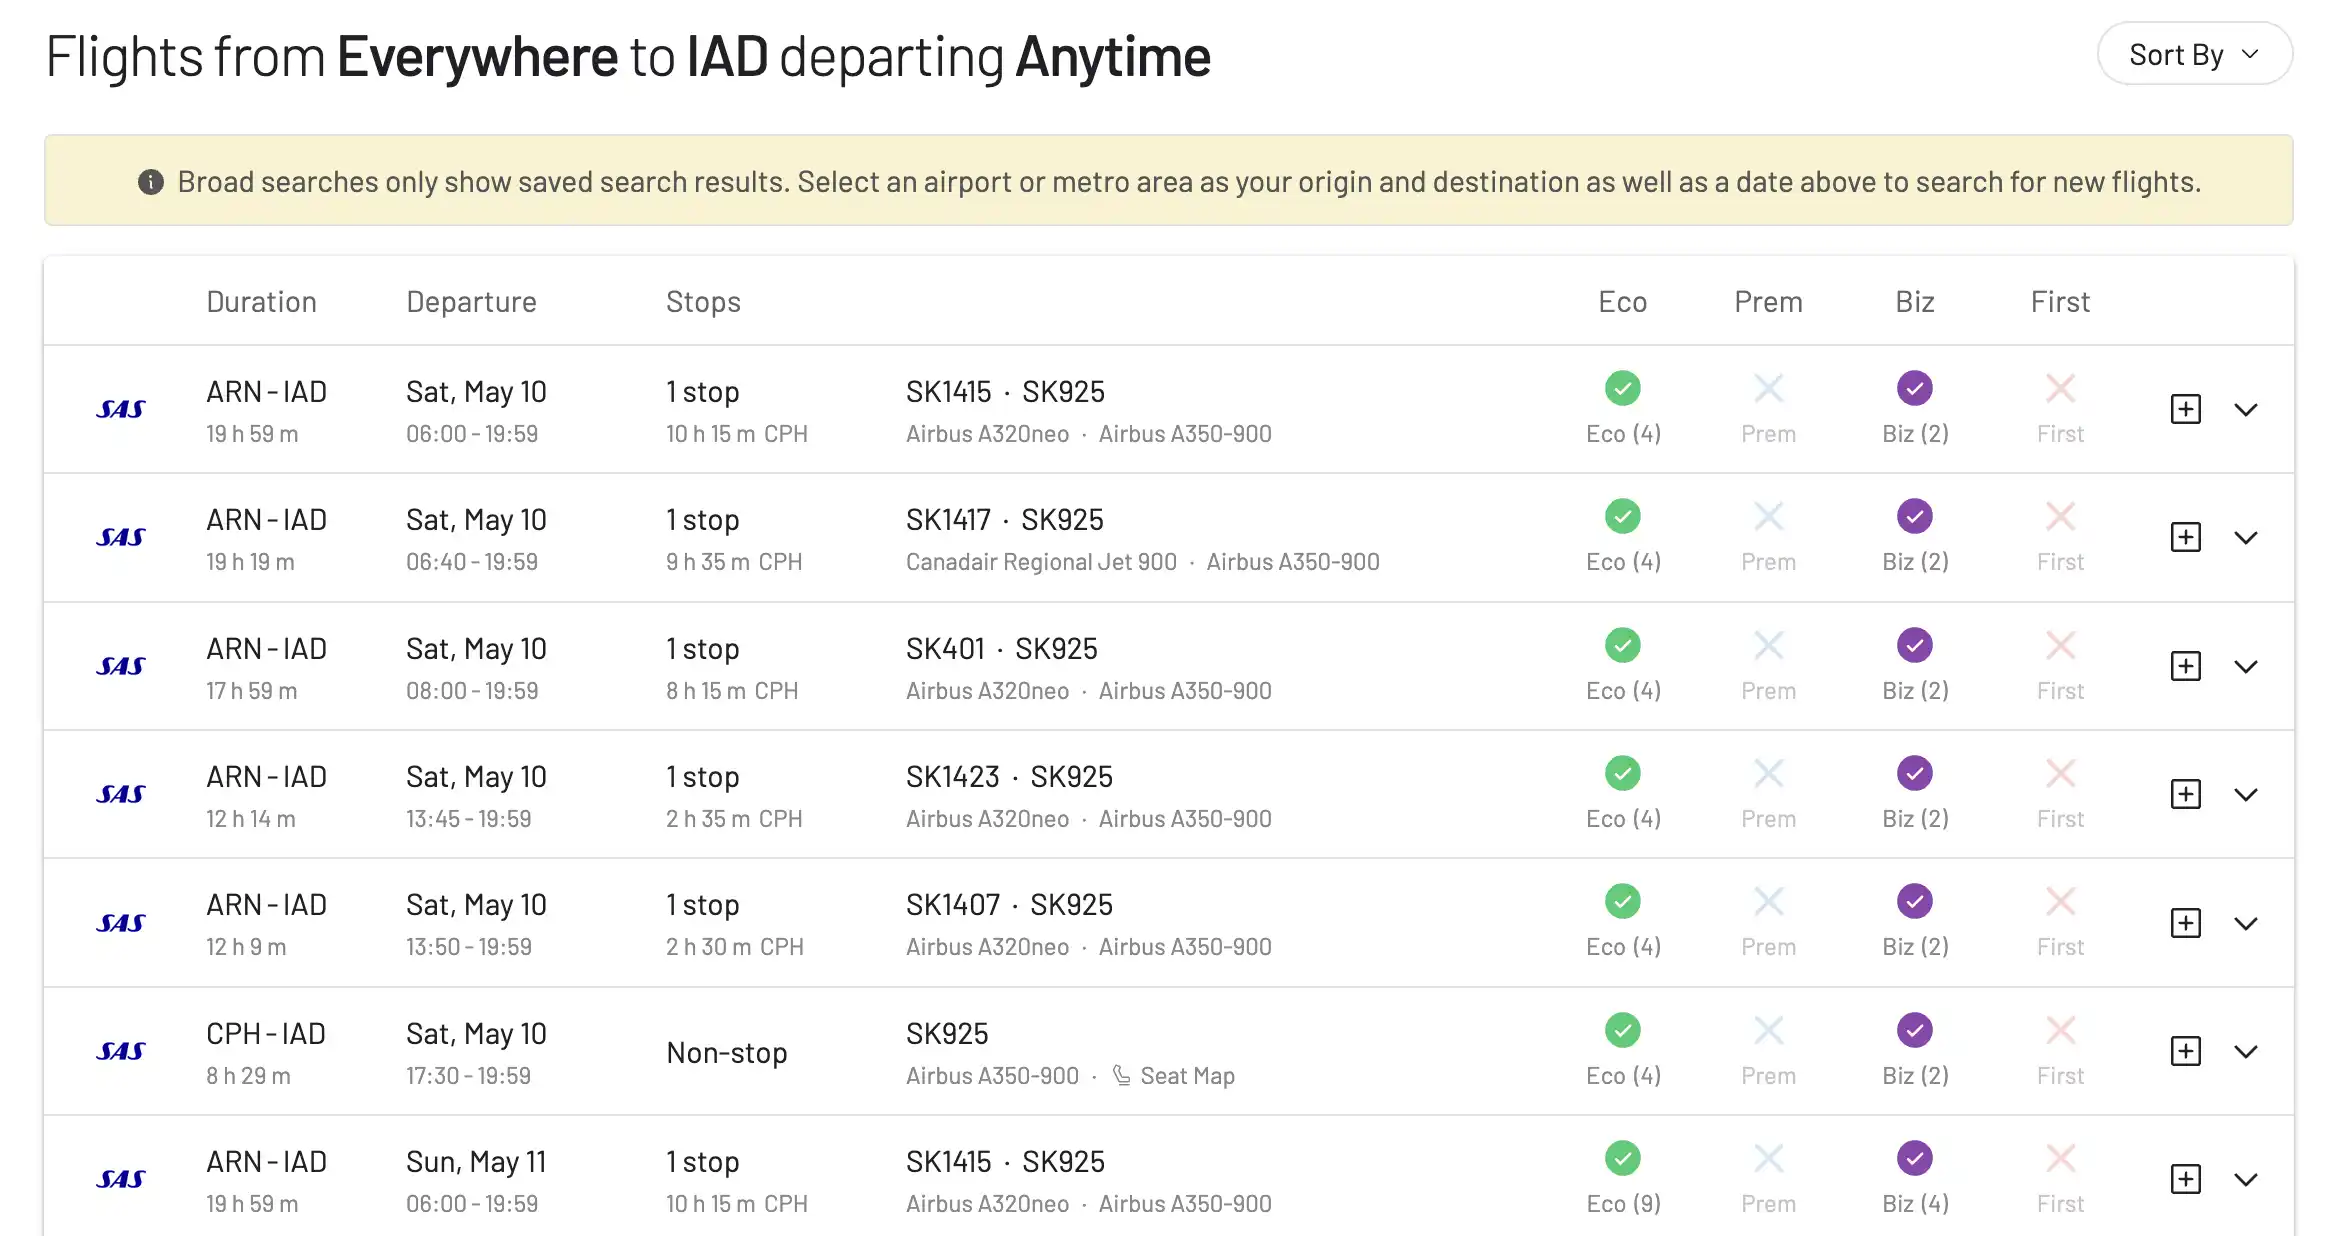Click layover text 2 h 35 m CPH

[734, 819]
